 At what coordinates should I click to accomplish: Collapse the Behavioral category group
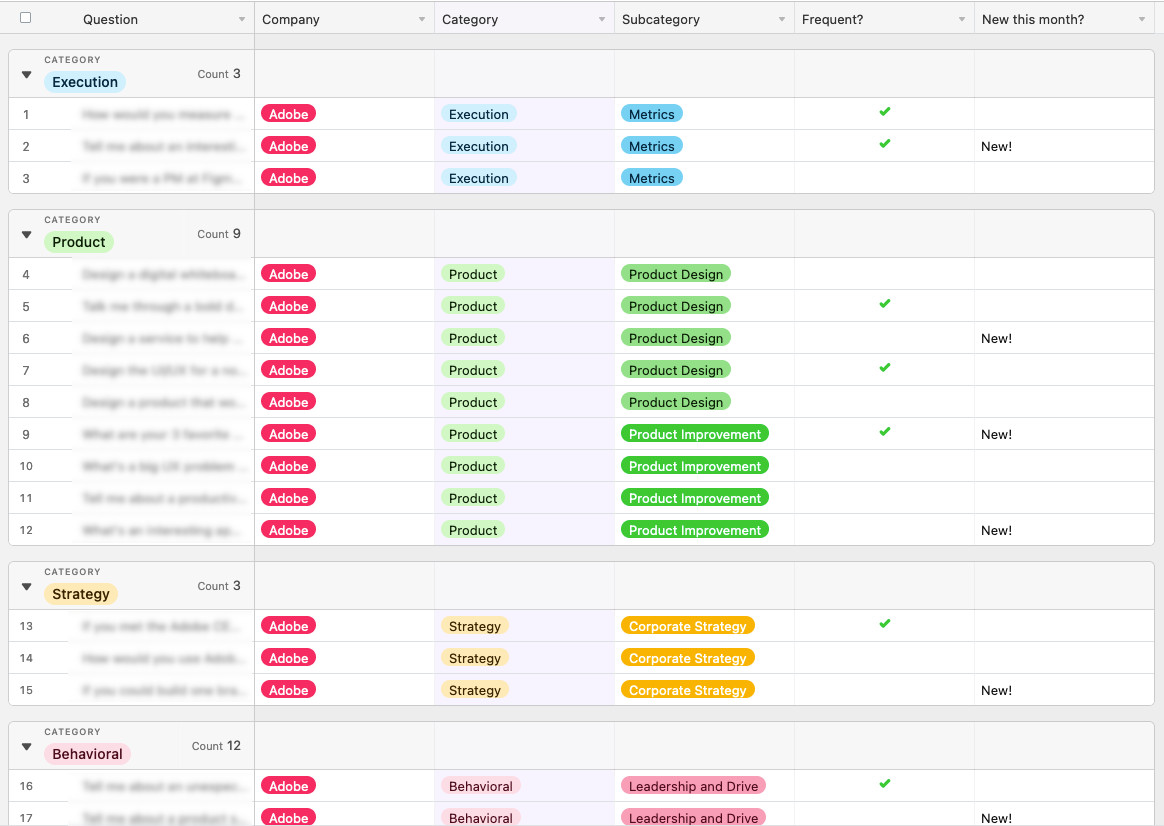(x=27, y=747)
